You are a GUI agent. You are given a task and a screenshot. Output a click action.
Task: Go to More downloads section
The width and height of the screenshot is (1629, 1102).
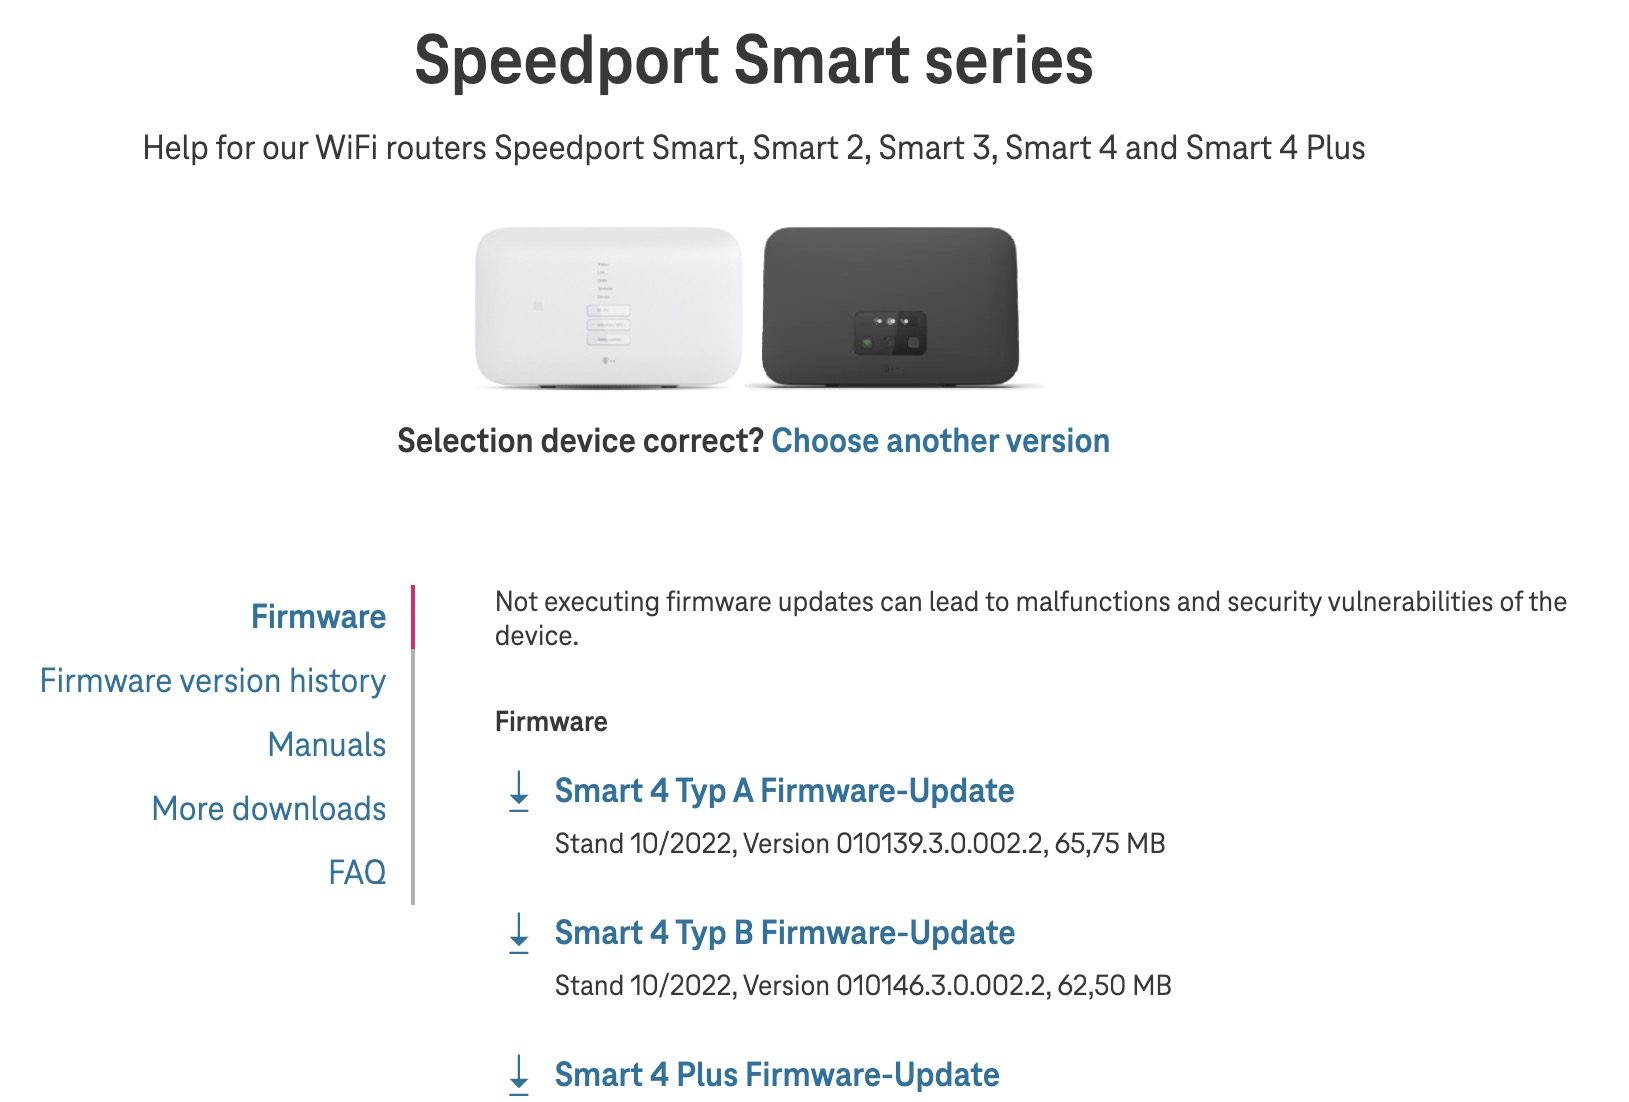pyautogui.click(x=269, y=809)
